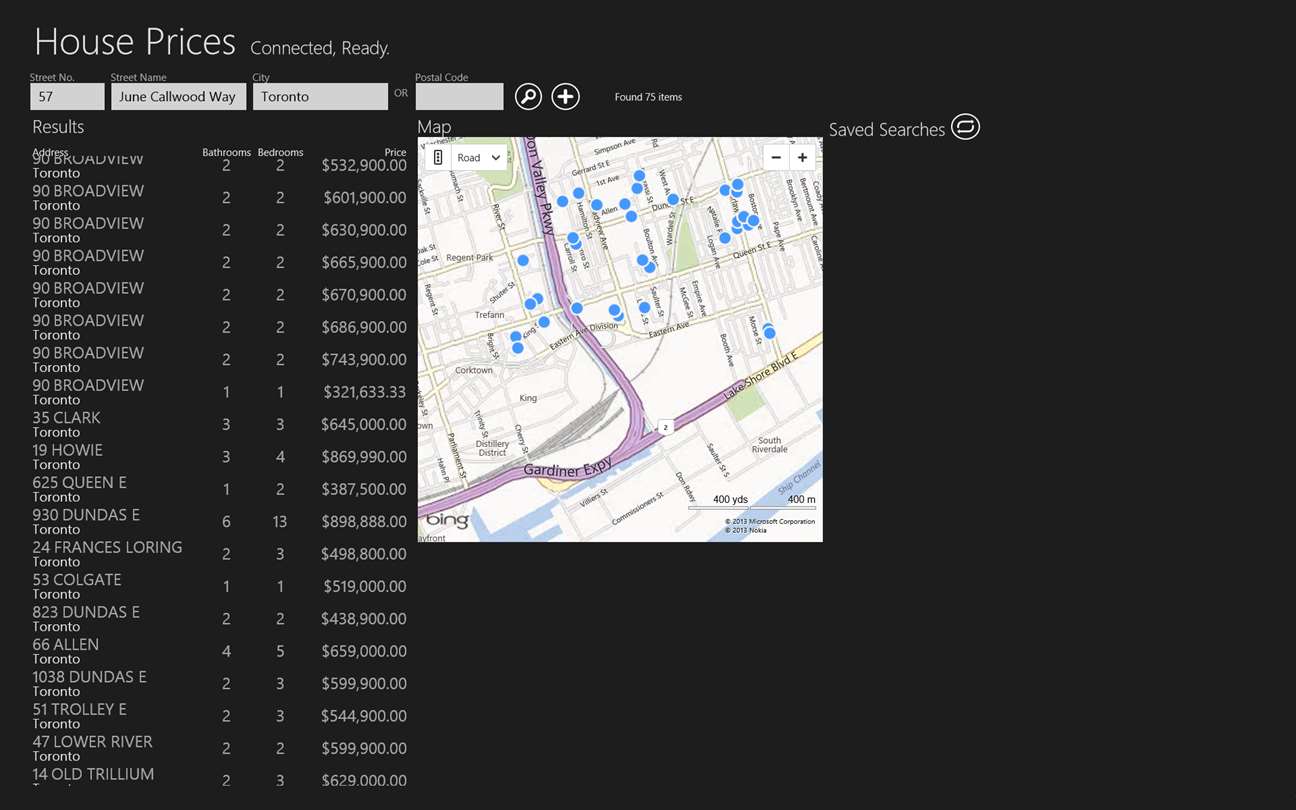Select the 930 DUNDAS E result
Viewport: 1296px width, 810px height.
pyautogui.click(x=219, y=521)
